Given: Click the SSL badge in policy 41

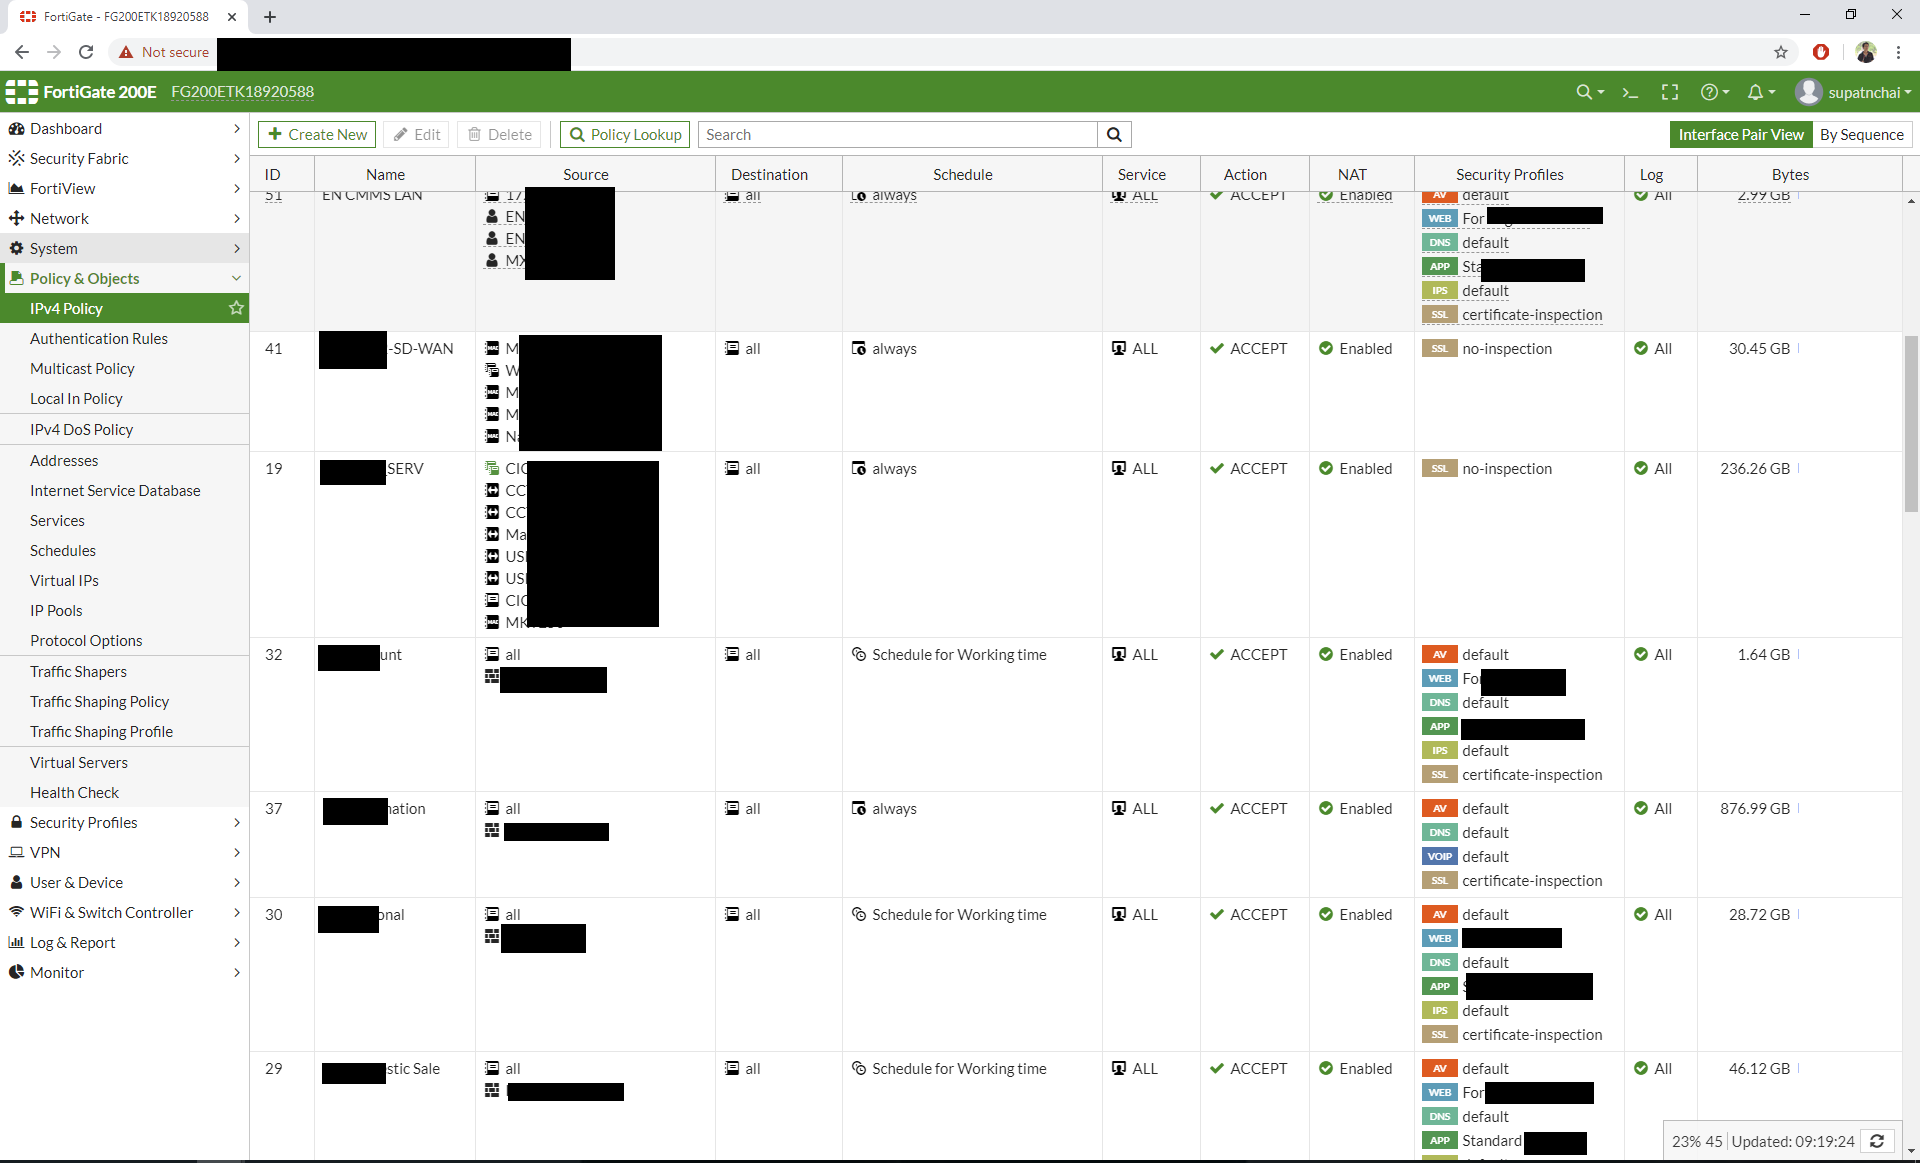Looking at the screenshot, I should point(1439,349).
